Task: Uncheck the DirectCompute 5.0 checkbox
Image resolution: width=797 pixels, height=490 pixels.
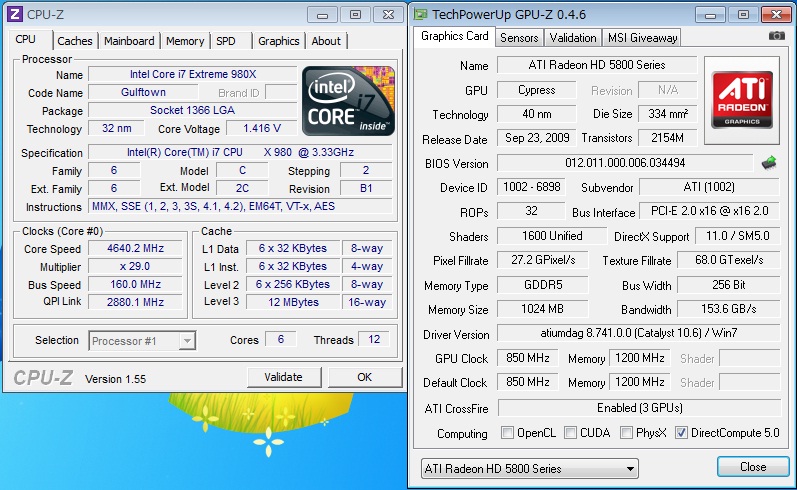Action: point(681,433)
